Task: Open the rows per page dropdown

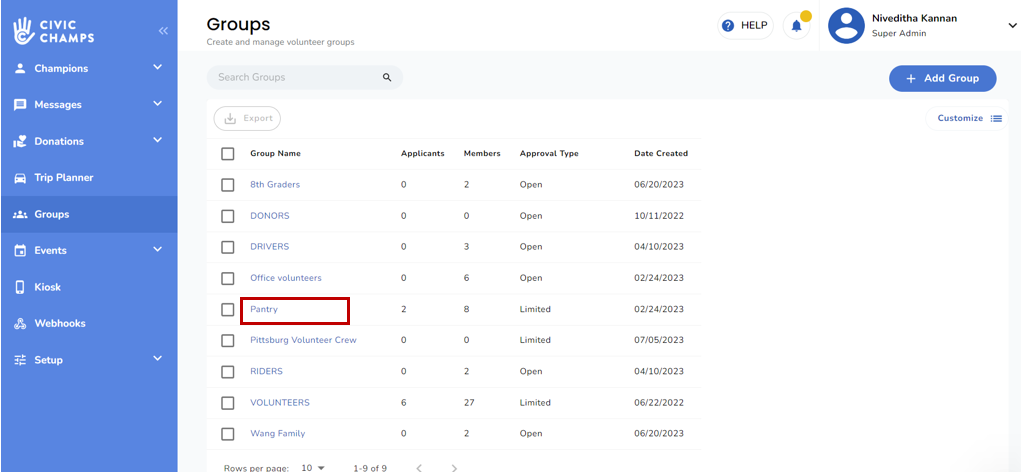Action: pos(314,467)
